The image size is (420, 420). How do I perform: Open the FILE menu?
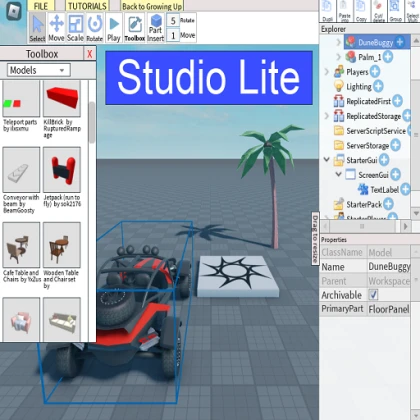[x=41, y=6]
